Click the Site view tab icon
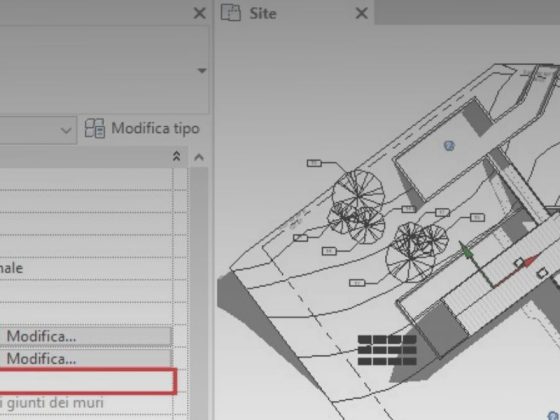560x420 pixels. [230, 12]
